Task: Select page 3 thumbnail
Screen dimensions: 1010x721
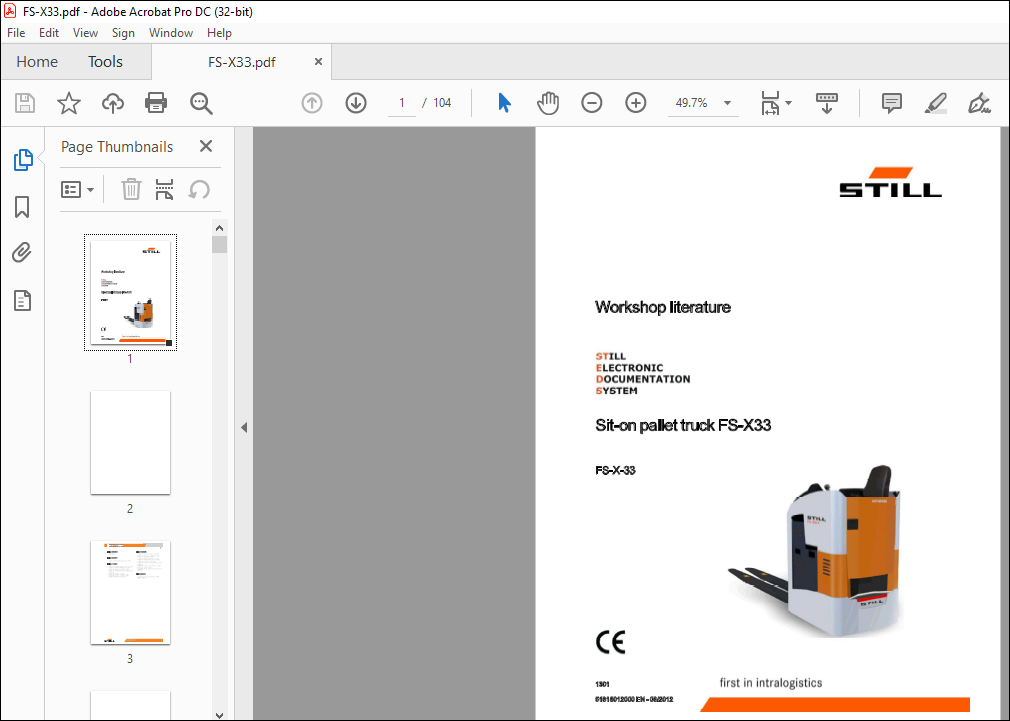Action: pos(130,593)
